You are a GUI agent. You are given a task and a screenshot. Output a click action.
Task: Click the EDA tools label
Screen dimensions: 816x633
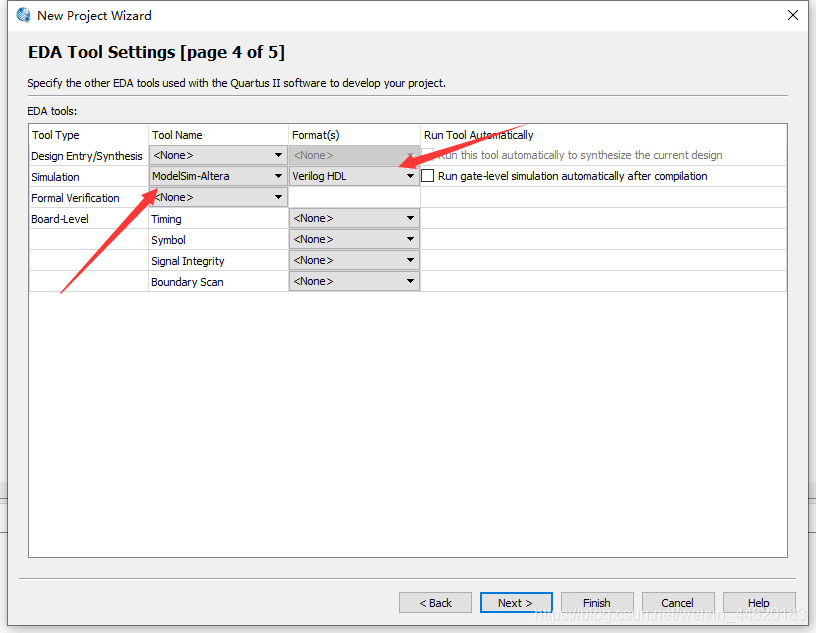[x=52, y=111]
